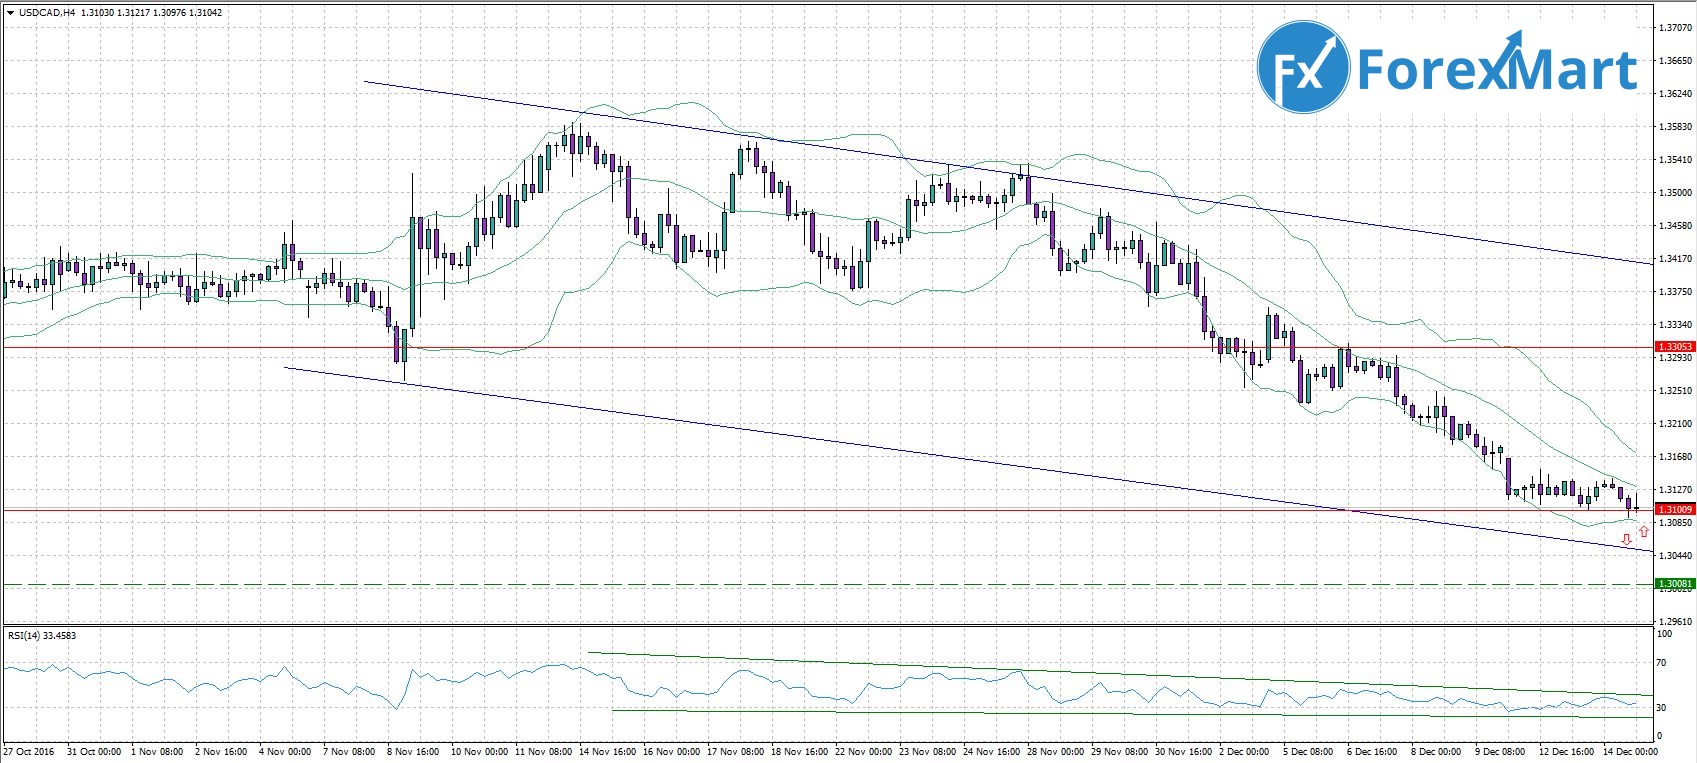Click the 6 Dec 16:00 time label

click(x=1374, y=751)
